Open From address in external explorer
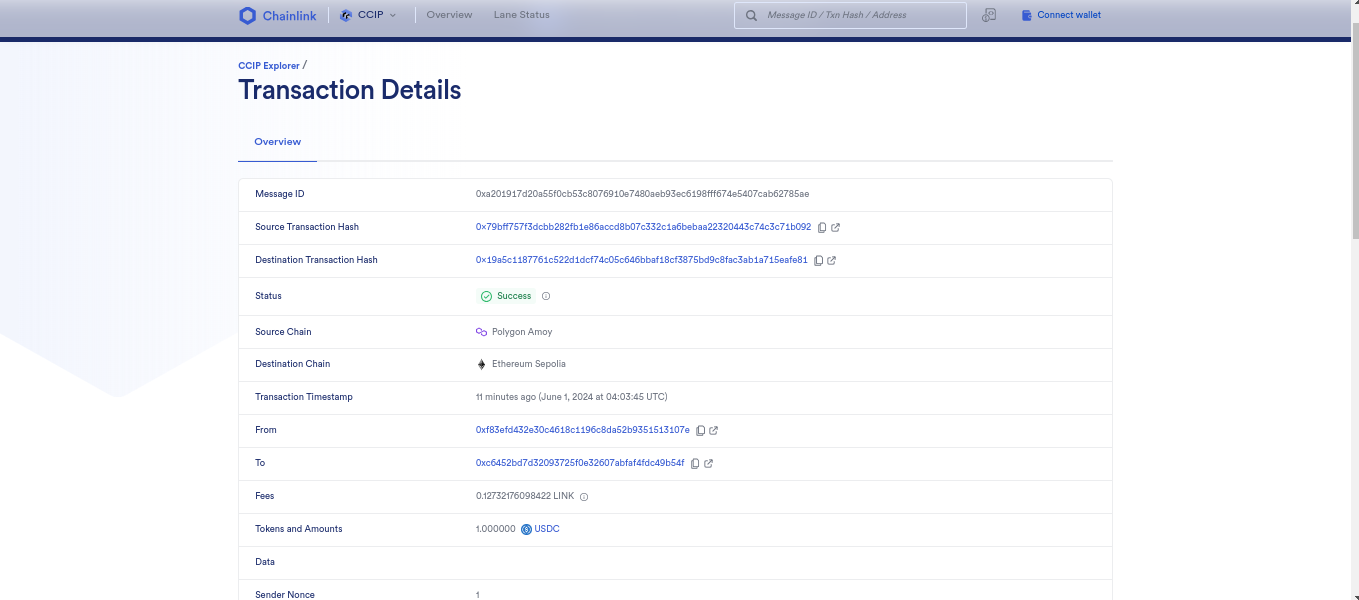This screenshot has height=600, width=1359. (714, 431)
